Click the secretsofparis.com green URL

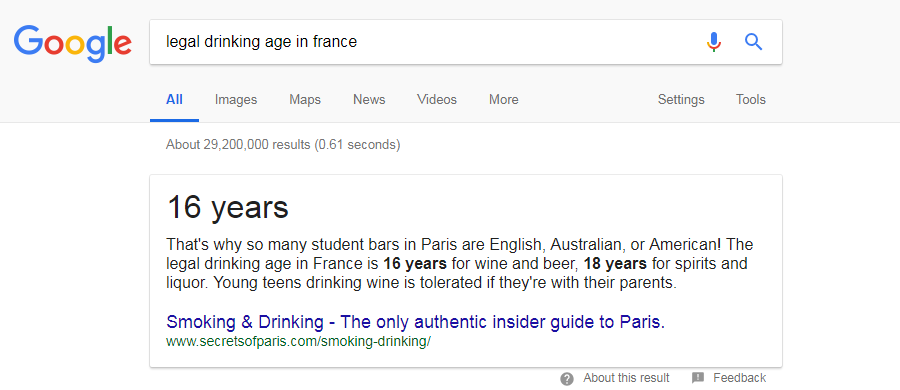(298, 342)
